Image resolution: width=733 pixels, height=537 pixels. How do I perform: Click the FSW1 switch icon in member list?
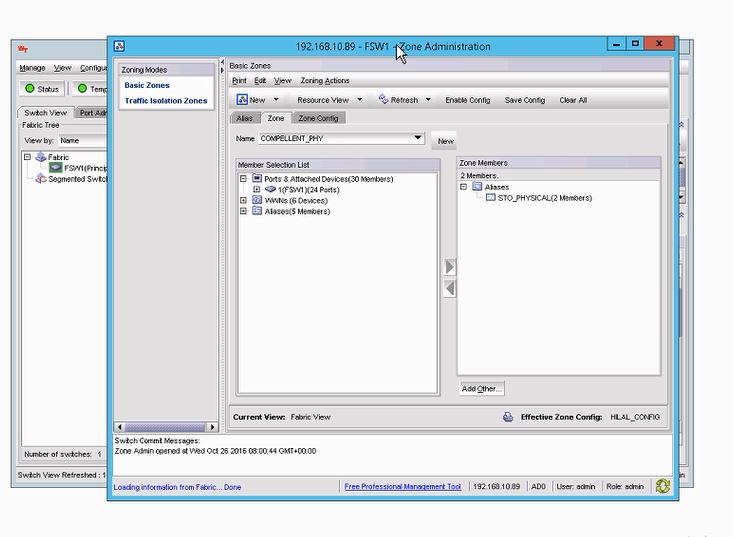click(270, 189)
